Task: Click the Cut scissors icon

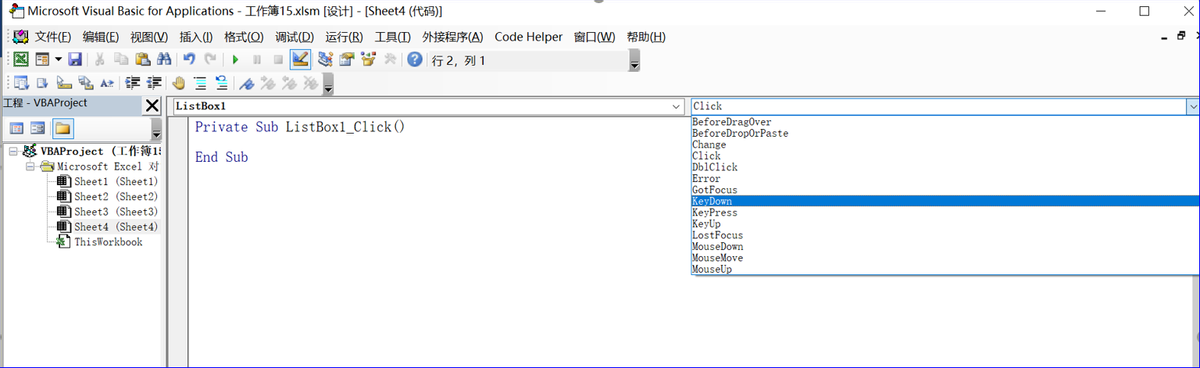Action: [x=100, y=60]
